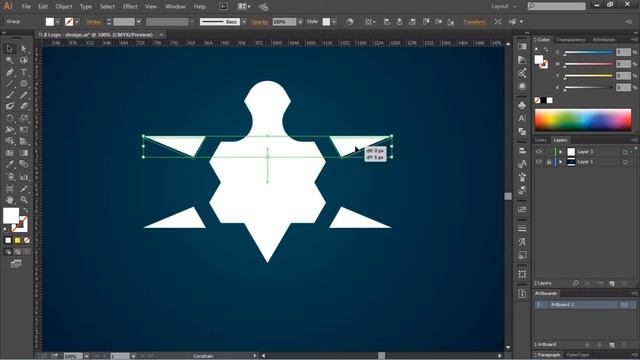Image resolution: width=640 pixels, height=360 pixels.
Task: Click target circle for Layer 1
Action: (625, 162)
